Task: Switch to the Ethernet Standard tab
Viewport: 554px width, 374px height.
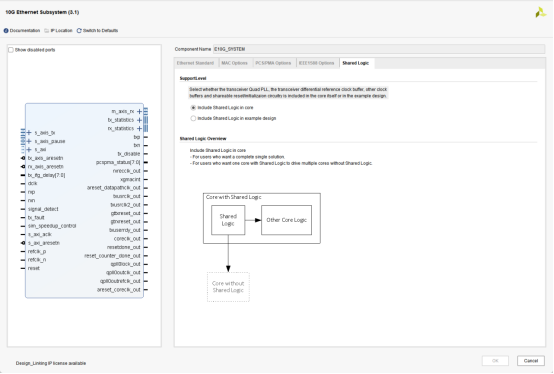Action: click(195, 63)
